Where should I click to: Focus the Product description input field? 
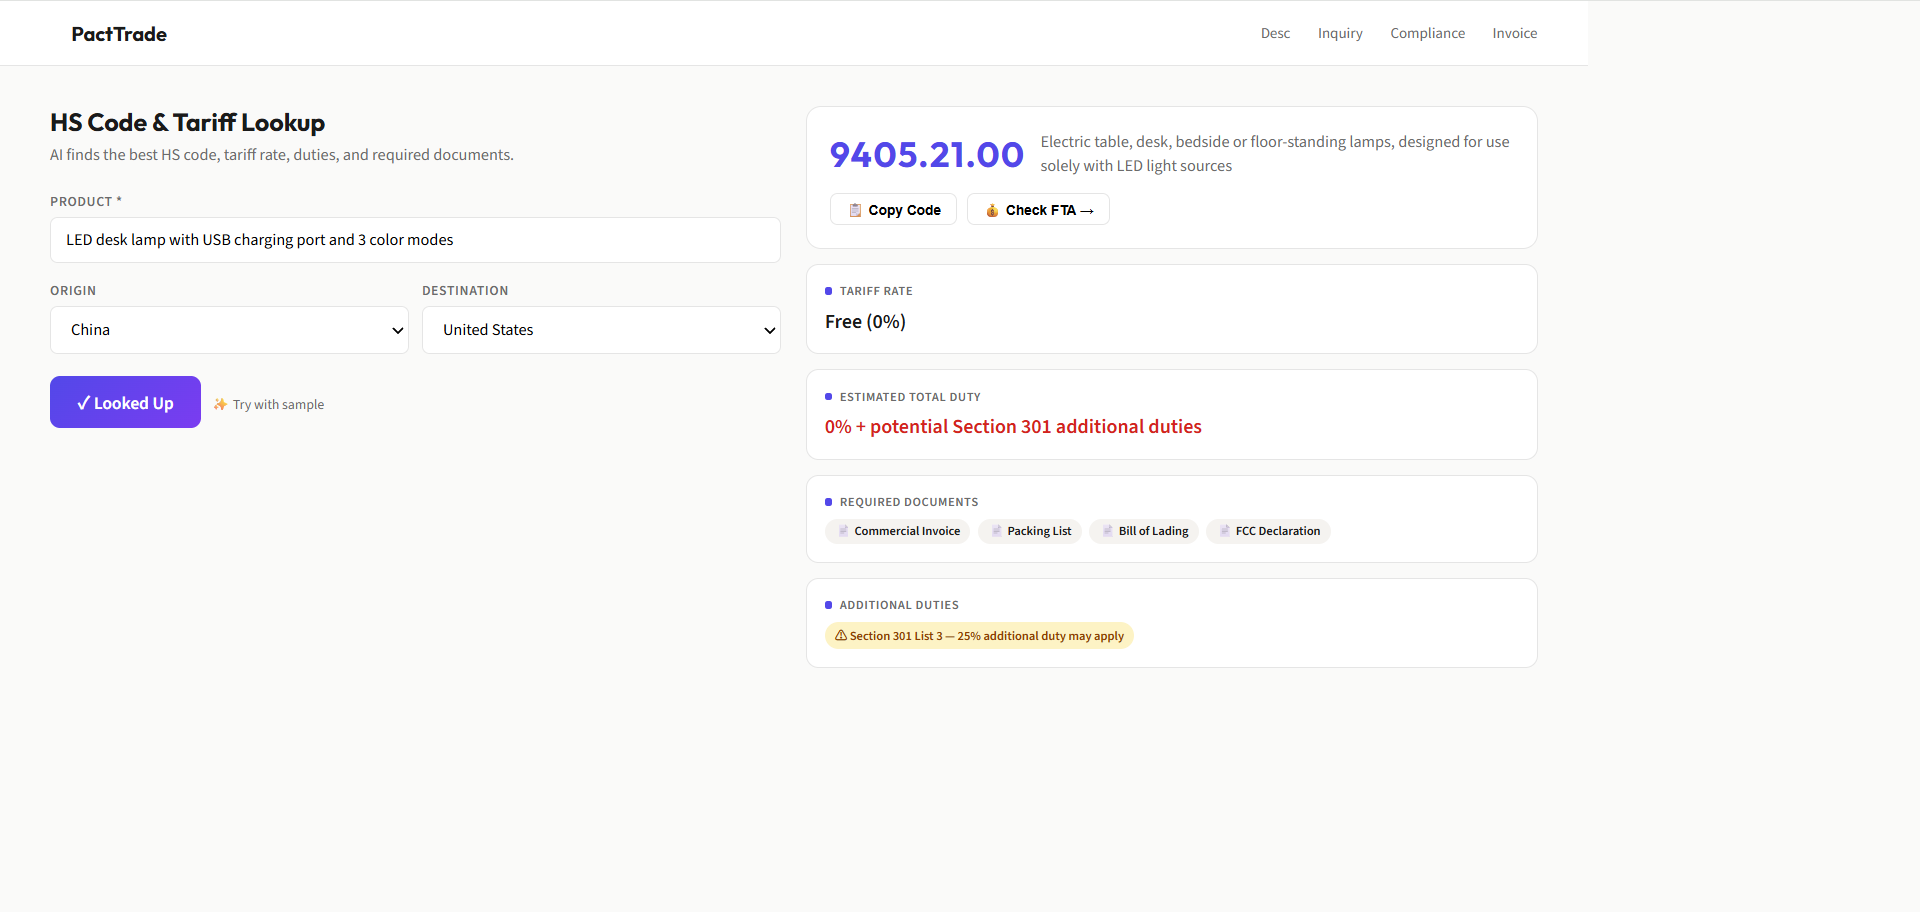click(x=415, y=240)
